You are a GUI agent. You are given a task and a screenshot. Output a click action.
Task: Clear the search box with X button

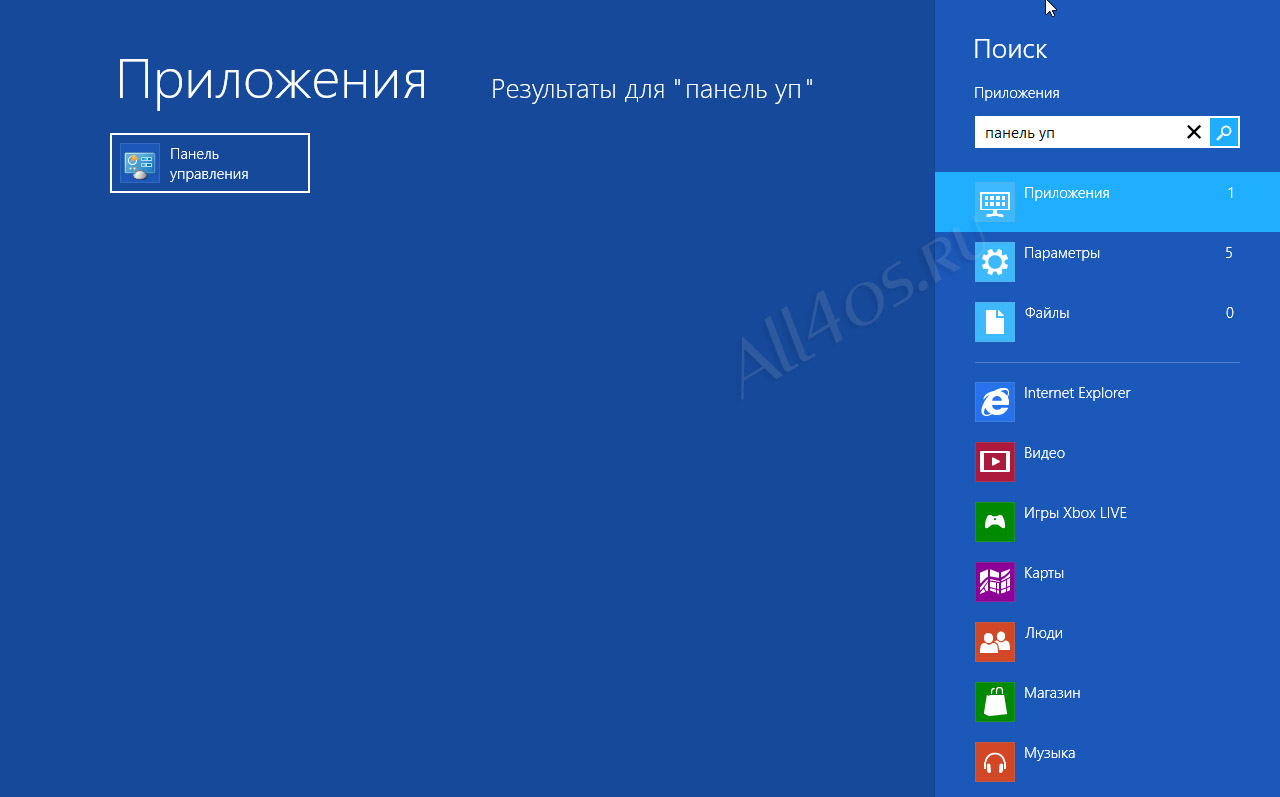pos(1194,132)
